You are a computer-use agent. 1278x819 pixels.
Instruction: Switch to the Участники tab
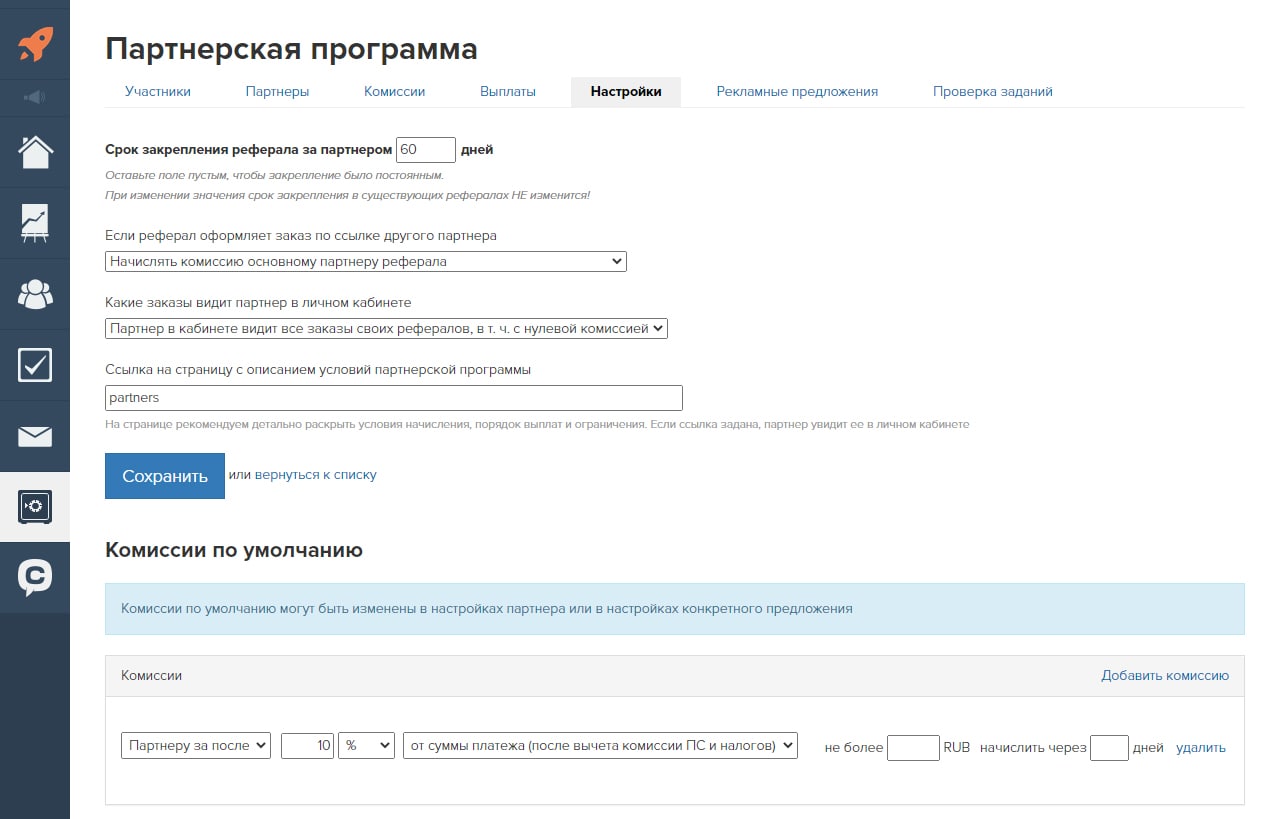point(158,91)
